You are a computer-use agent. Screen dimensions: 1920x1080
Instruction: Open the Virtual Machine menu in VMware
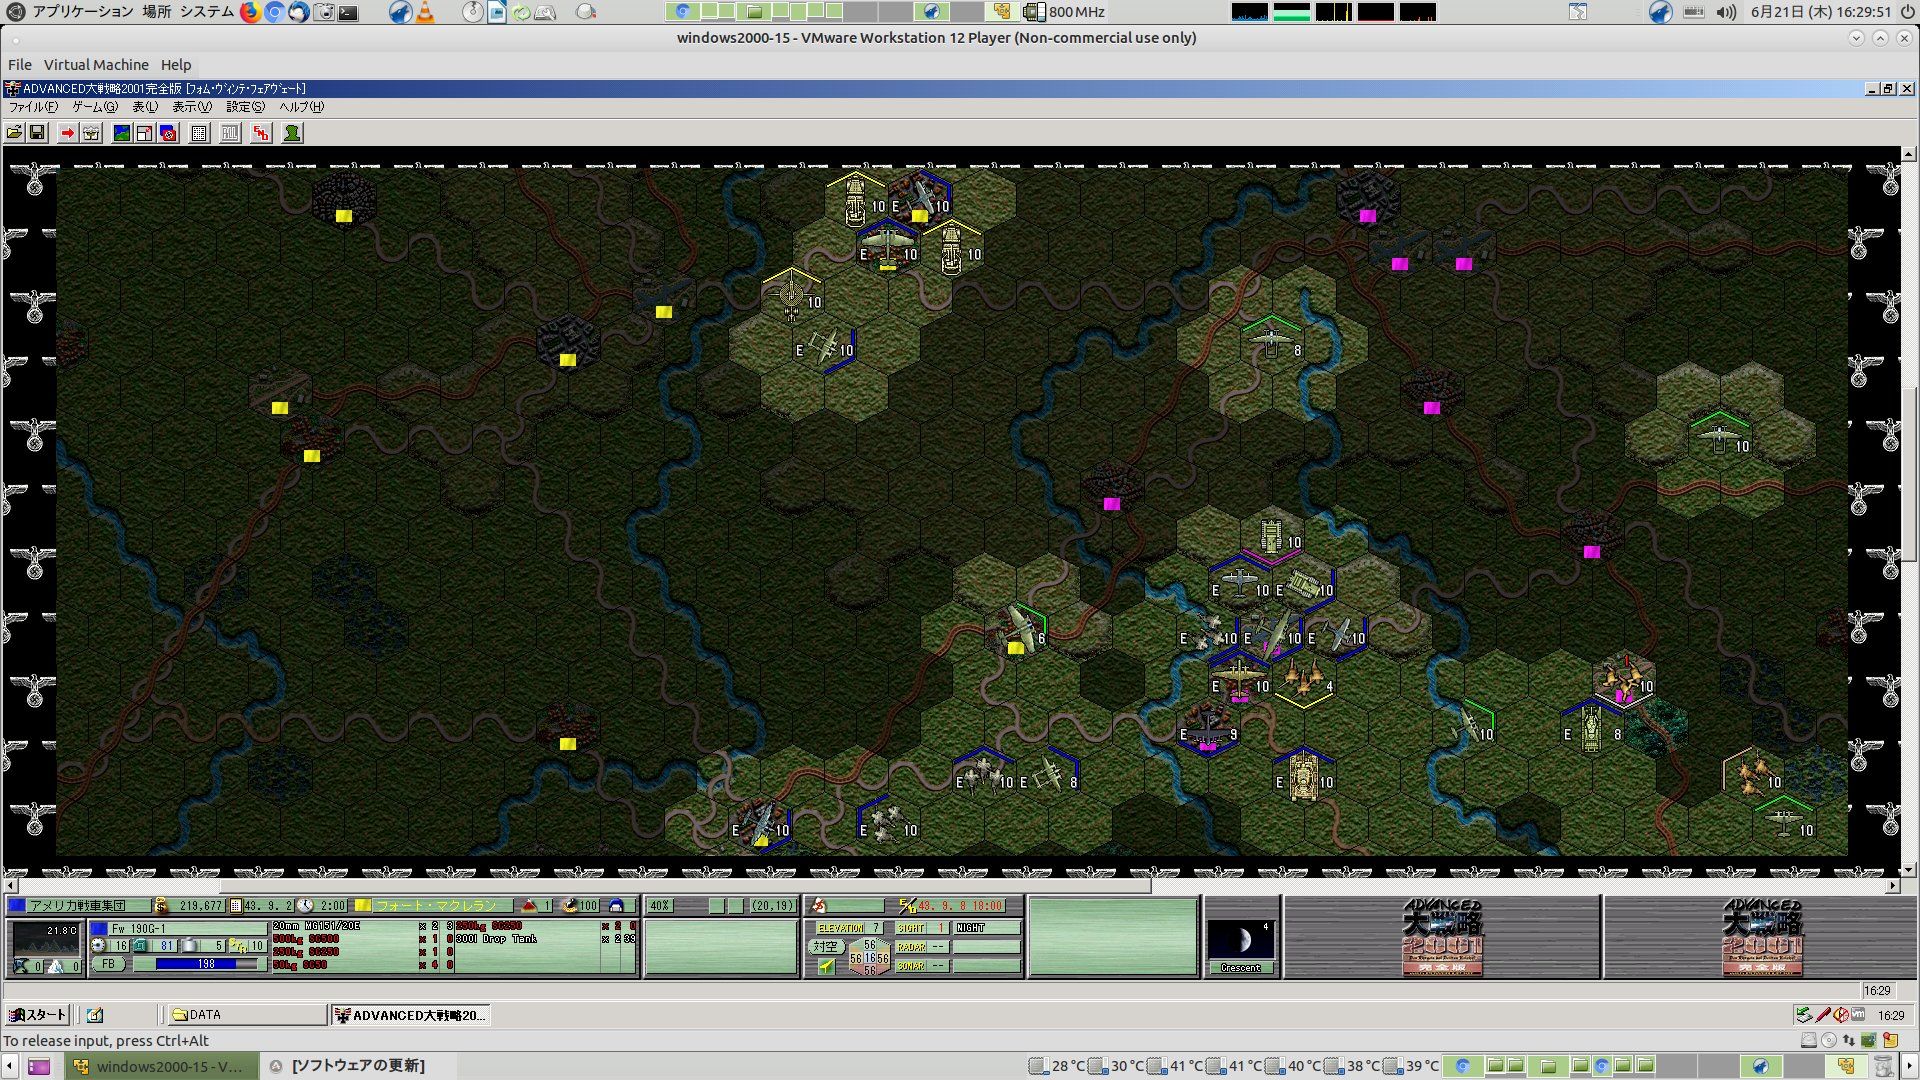click(x=96, y=65)
